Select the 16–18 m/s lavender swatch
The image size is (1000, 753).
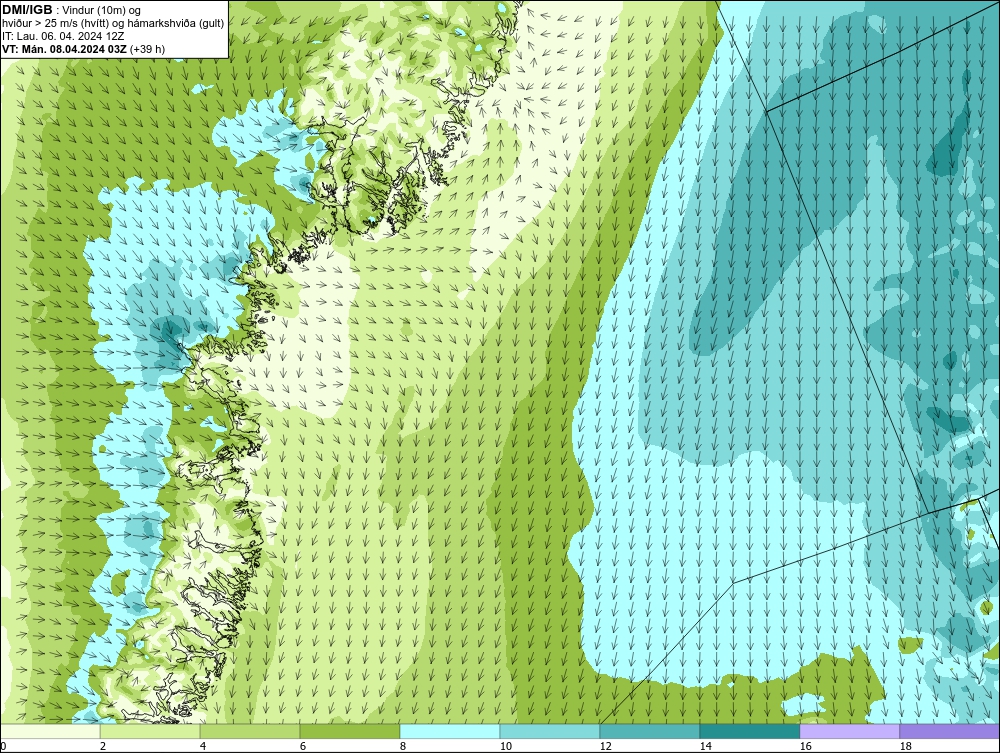tap(849, 731)
